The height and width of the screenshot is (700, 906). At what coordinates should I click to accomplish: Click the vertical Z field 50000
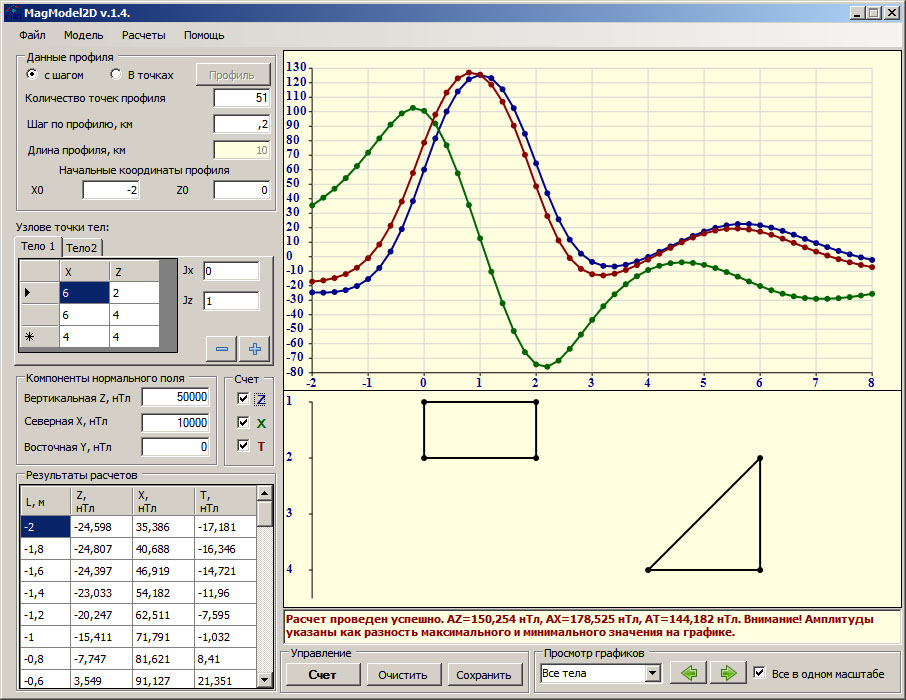point(176,397)
